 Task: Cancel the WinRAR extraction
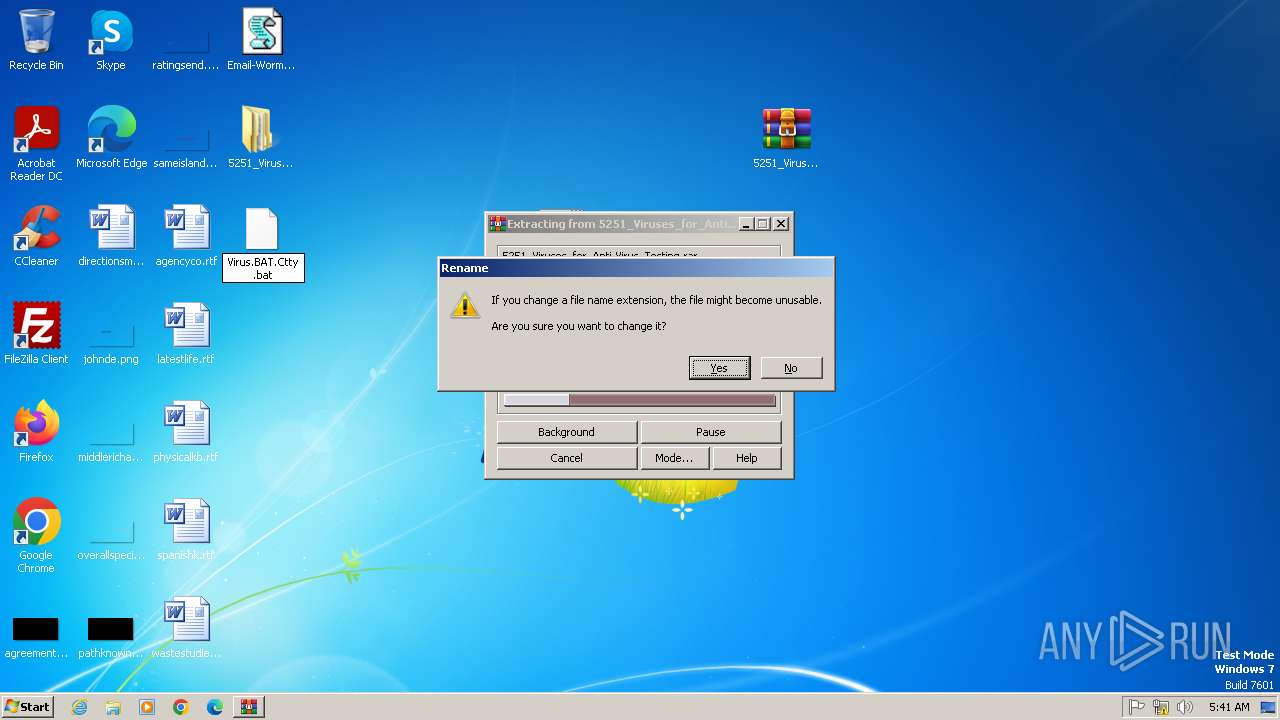(566, 458)
